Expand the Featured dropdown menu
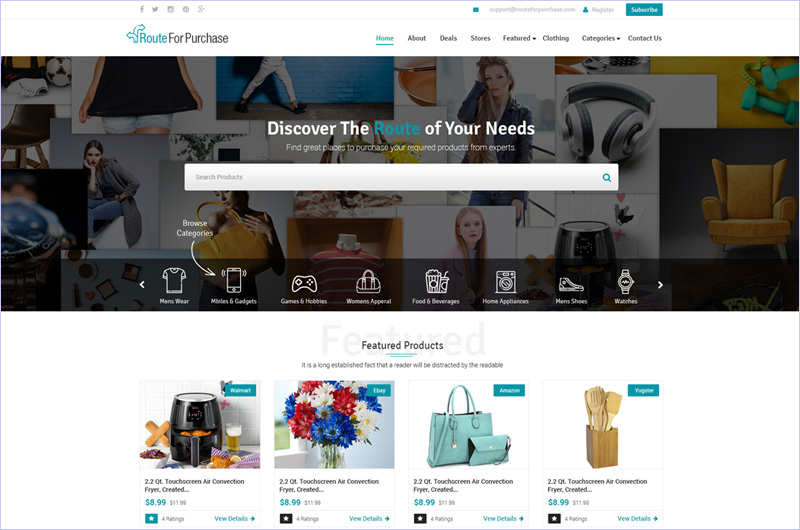 point(519,38)
